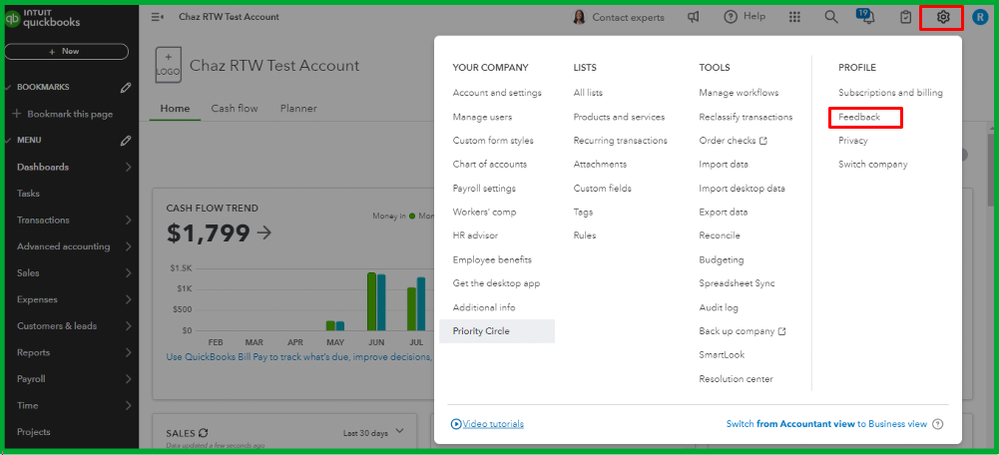Image resolution: width=999 pixels, height=455 pixels.
Task: Select Feedback under Profile
Action: pos(859,117)
